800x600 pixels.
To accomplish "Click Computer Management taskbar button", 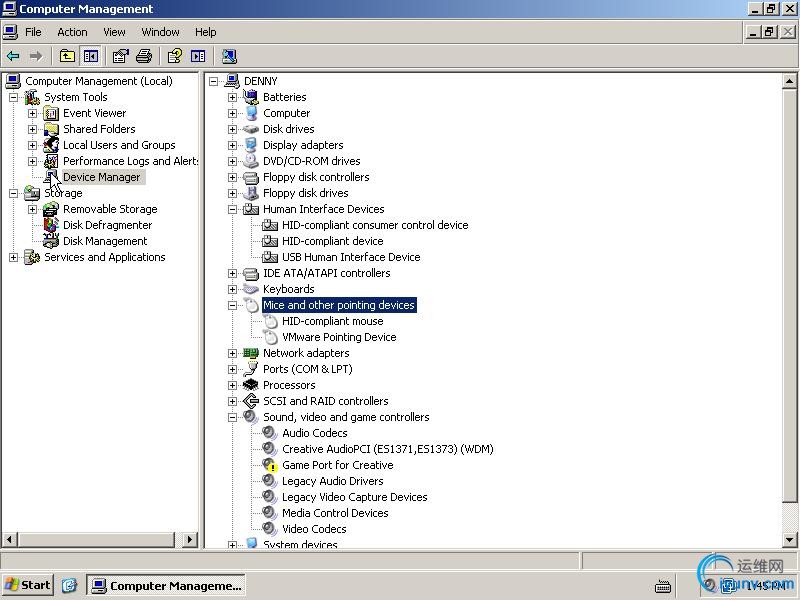I will [x=166, y=585].
